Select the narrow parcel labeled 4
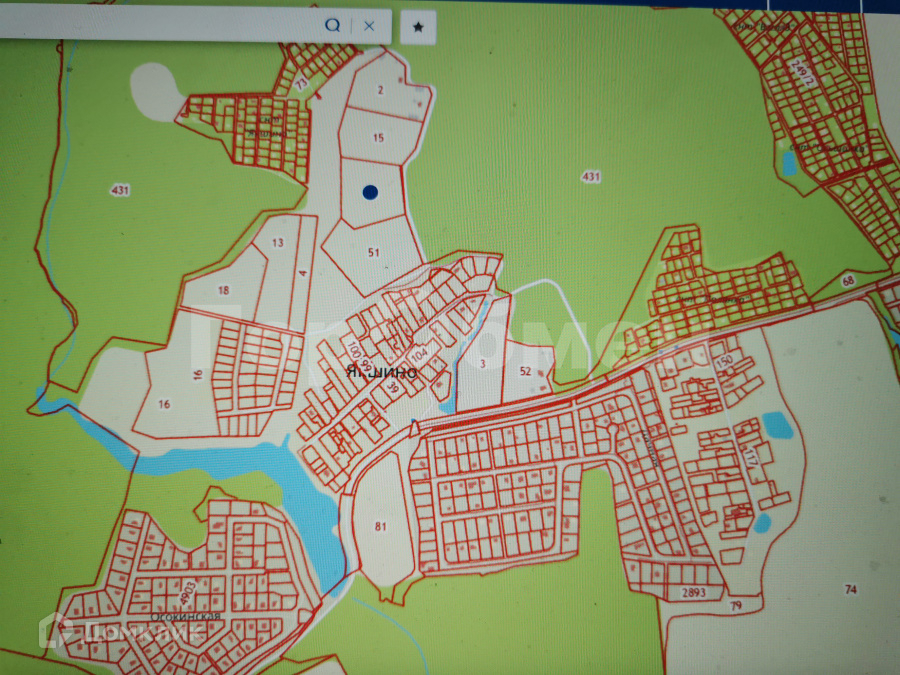The image size is (900, 675). coord(303,273)
